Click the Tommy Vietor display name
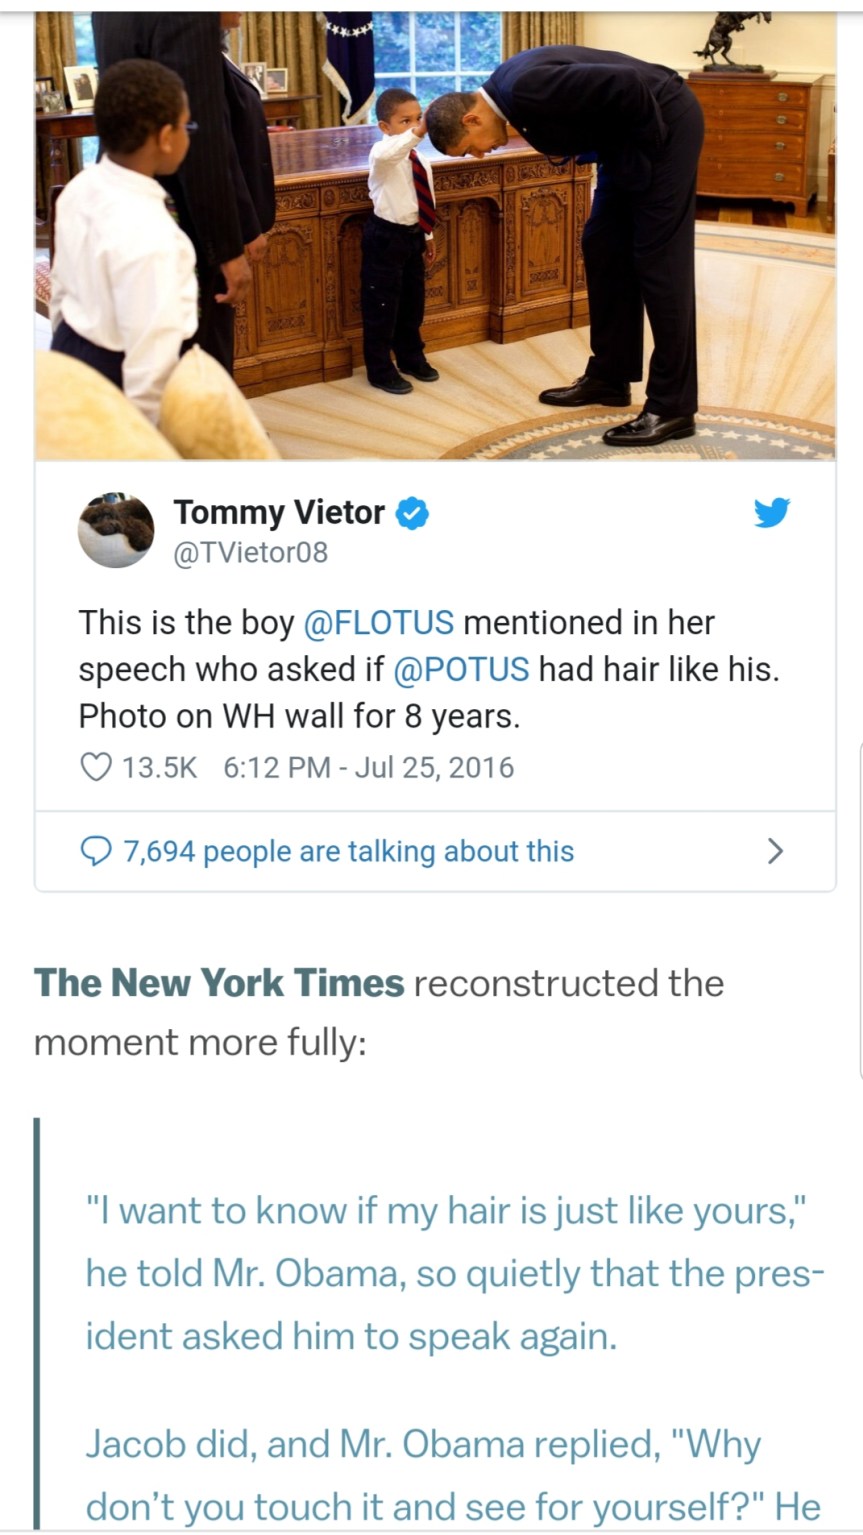 click(x=279, y=512)
